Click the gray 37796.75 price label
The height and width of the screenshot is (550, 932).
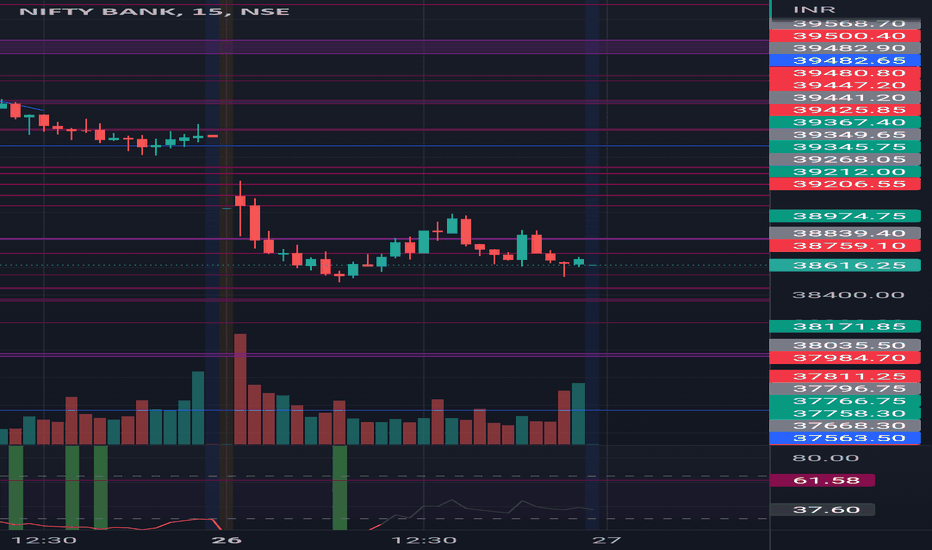click(845, 389)
